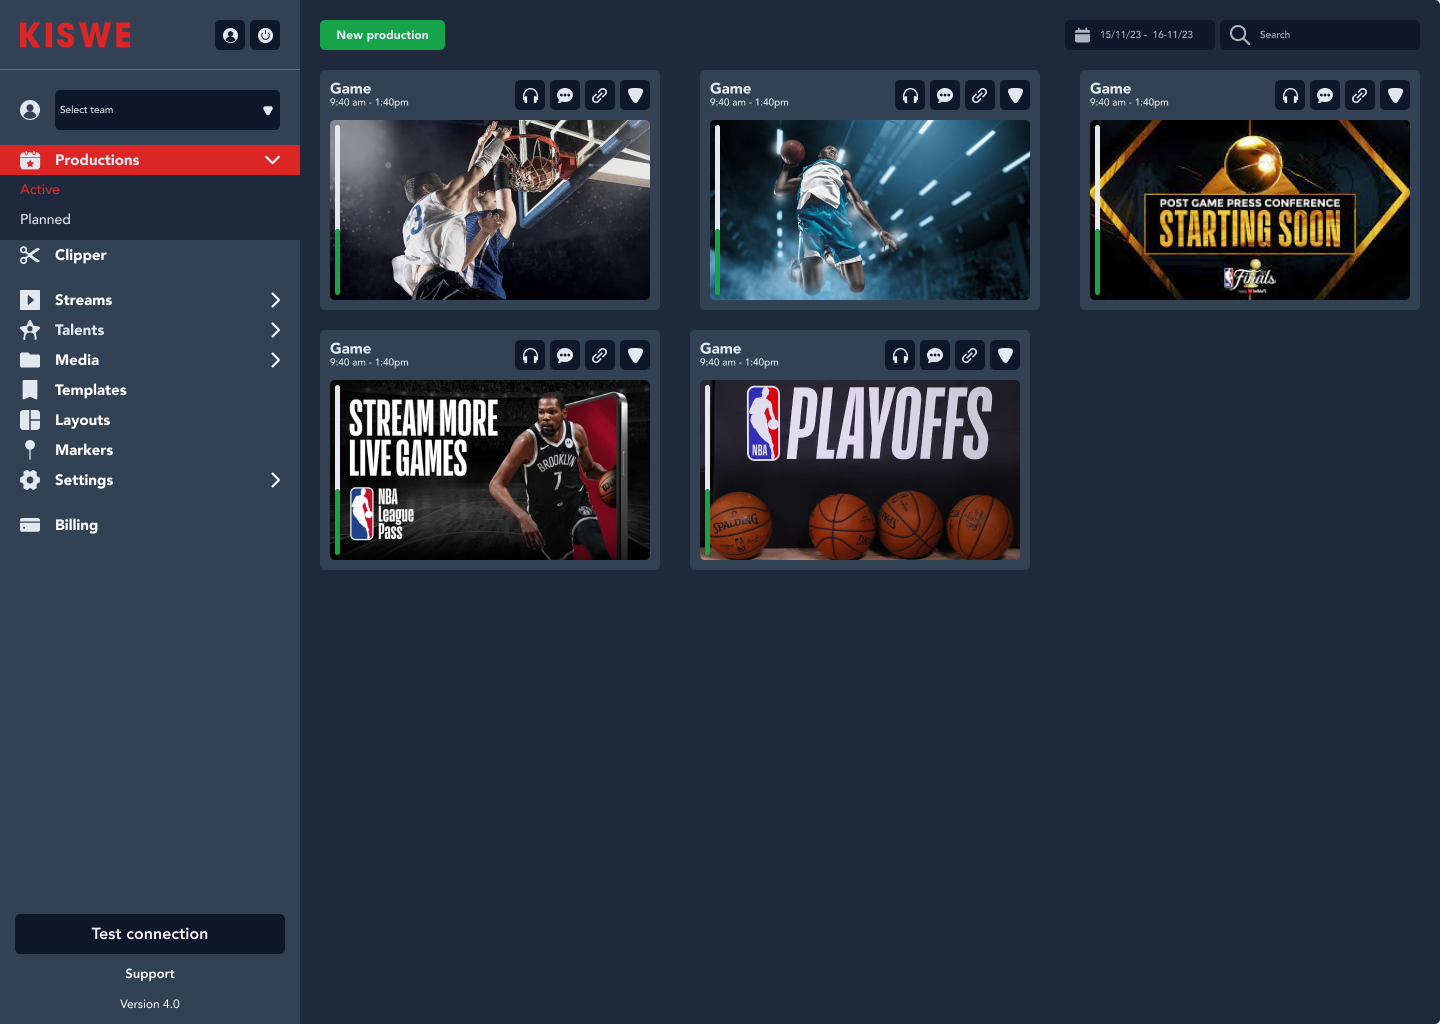Open the basketball dunk production thumbnail

coord(490,210)
